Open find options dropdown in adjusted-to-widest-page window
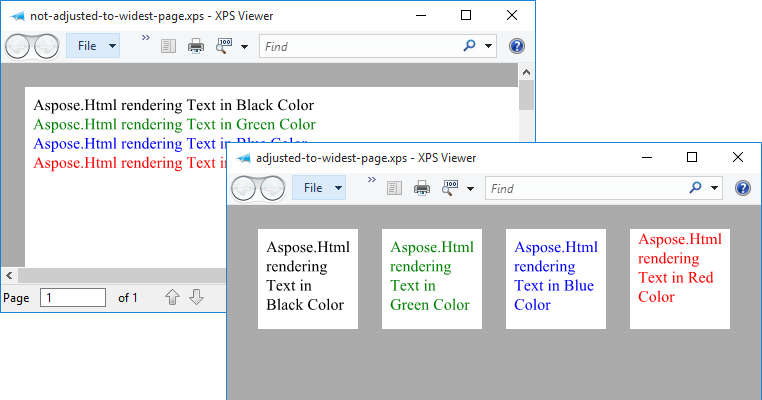 [x=714, y=188]
